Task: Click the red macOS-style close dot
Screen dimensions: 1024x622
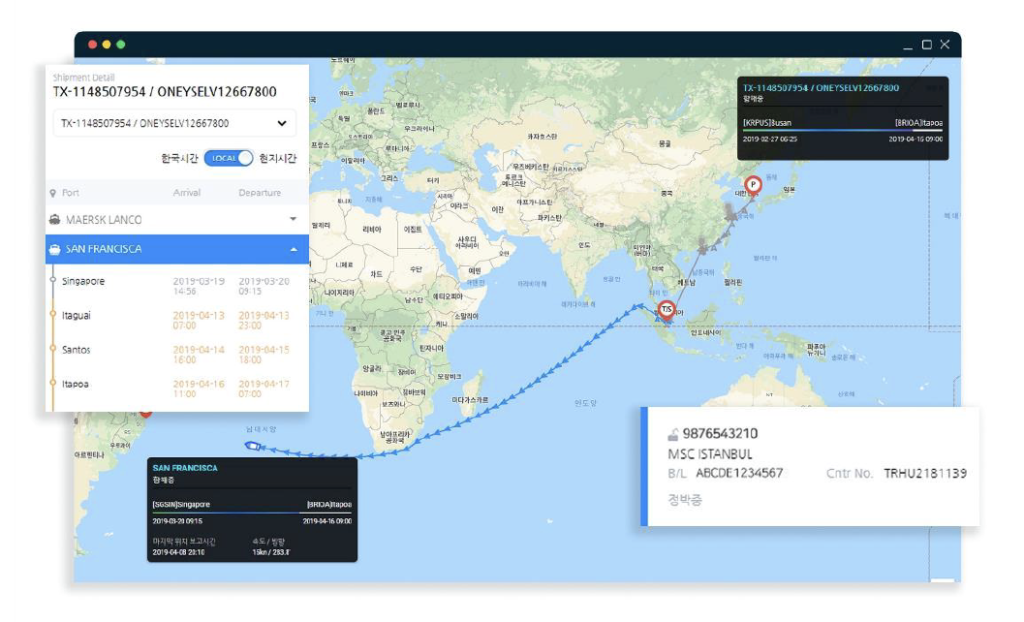Action: point(93,44)
